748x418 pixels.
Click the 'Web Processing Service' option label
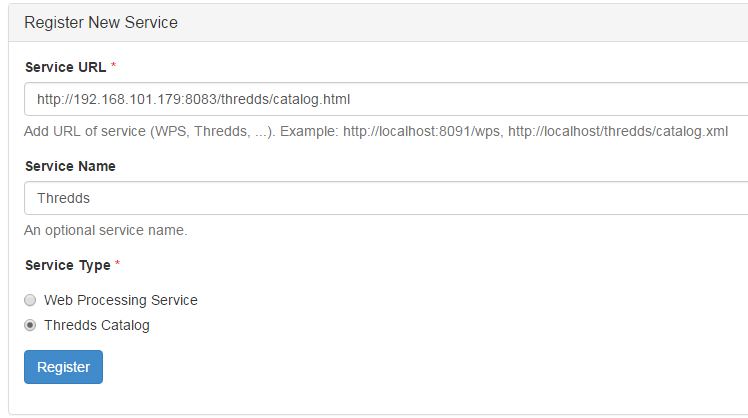click(x=121, y=300)
